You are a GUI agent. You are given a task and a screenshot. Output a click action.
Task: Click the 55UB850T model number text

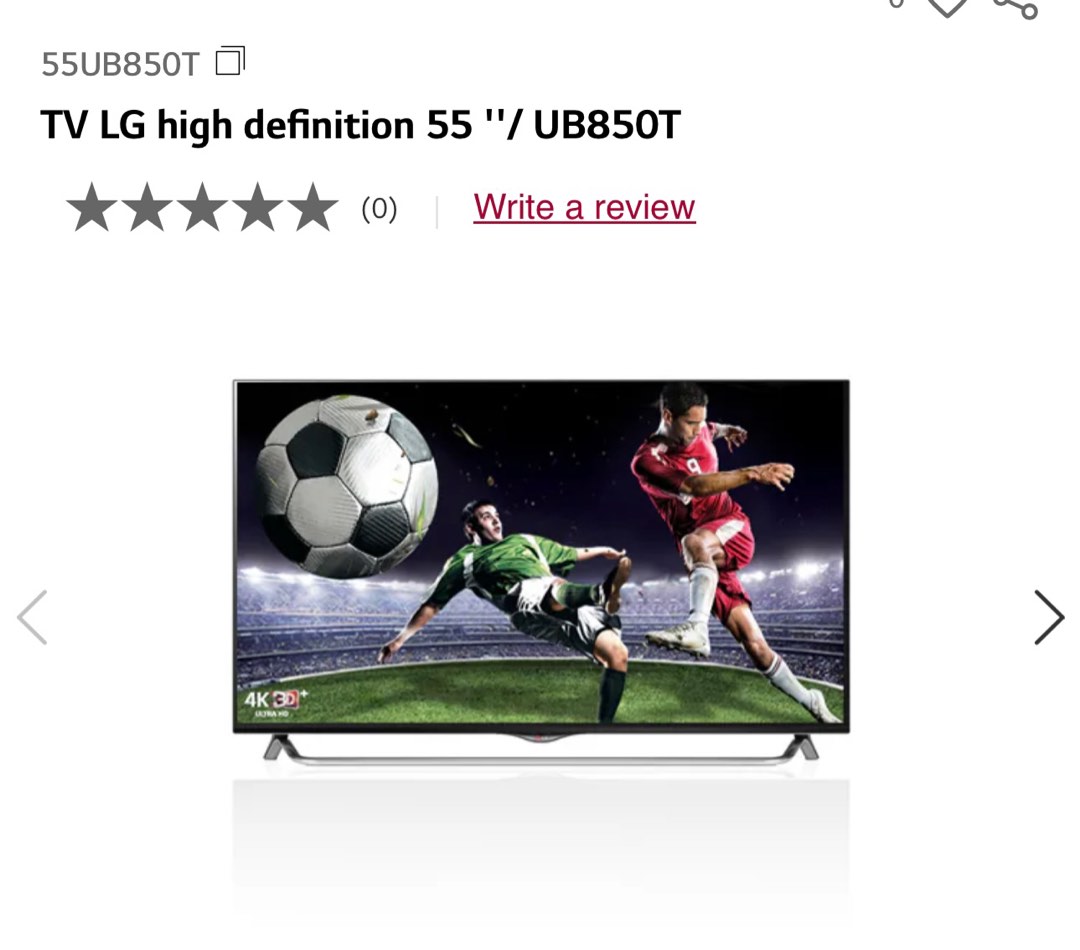(x=120, y=64)
